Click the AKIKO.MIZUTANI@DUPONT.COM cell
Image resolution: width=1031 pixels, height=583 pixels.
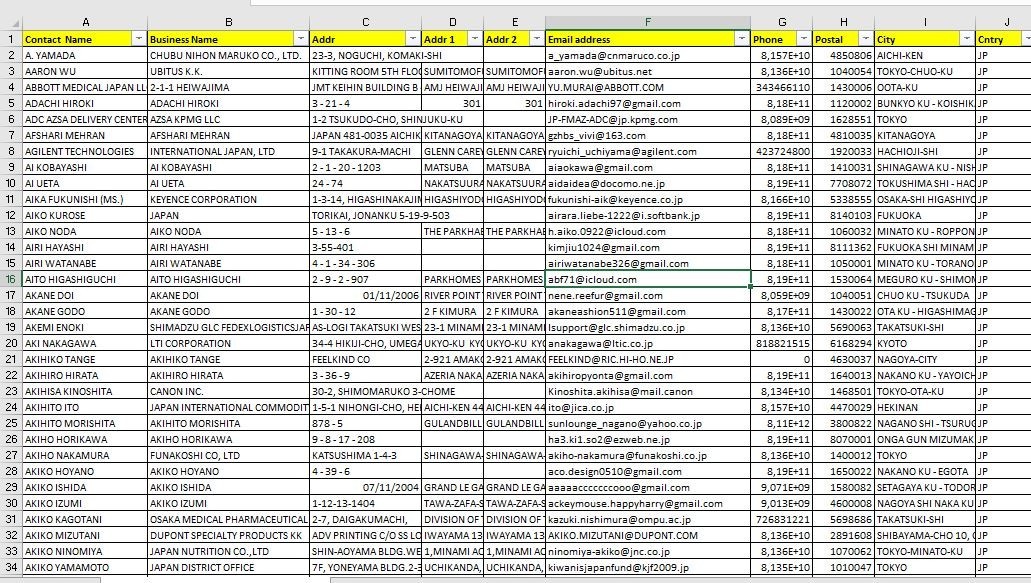(648, 535)
